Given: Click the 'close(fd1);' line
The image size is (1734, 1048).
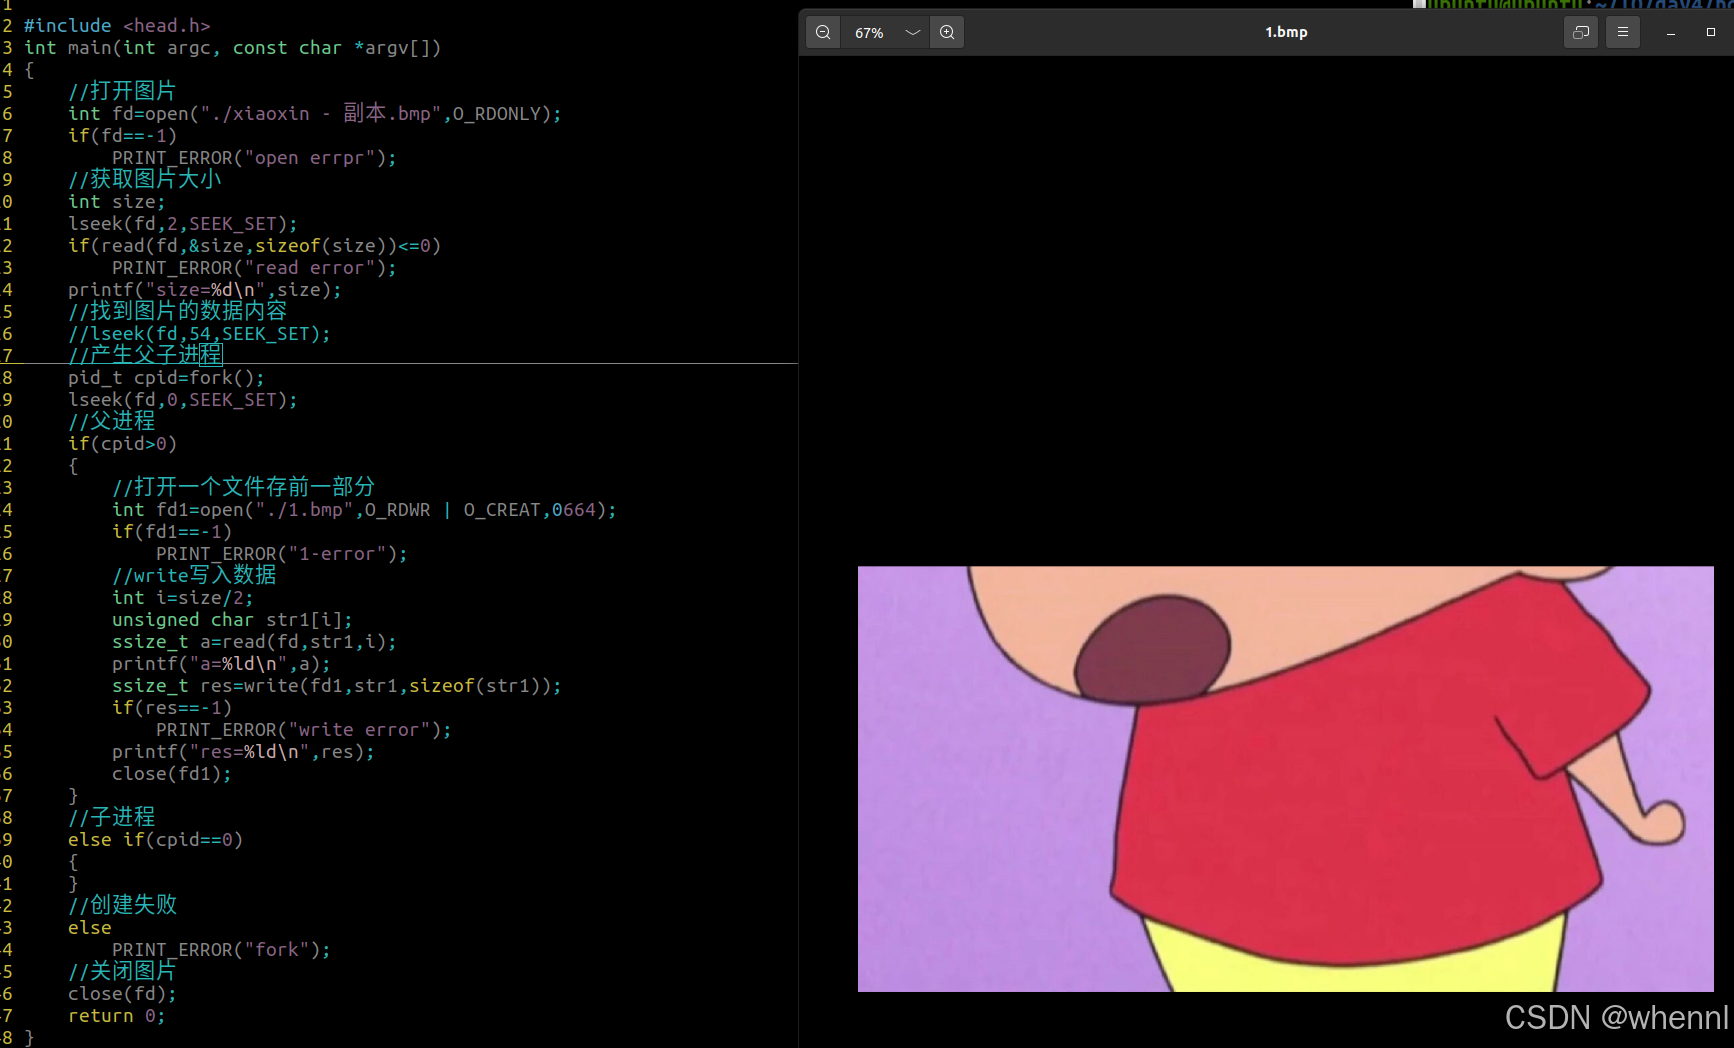Looking at the screenshot, I should [171, 773].
